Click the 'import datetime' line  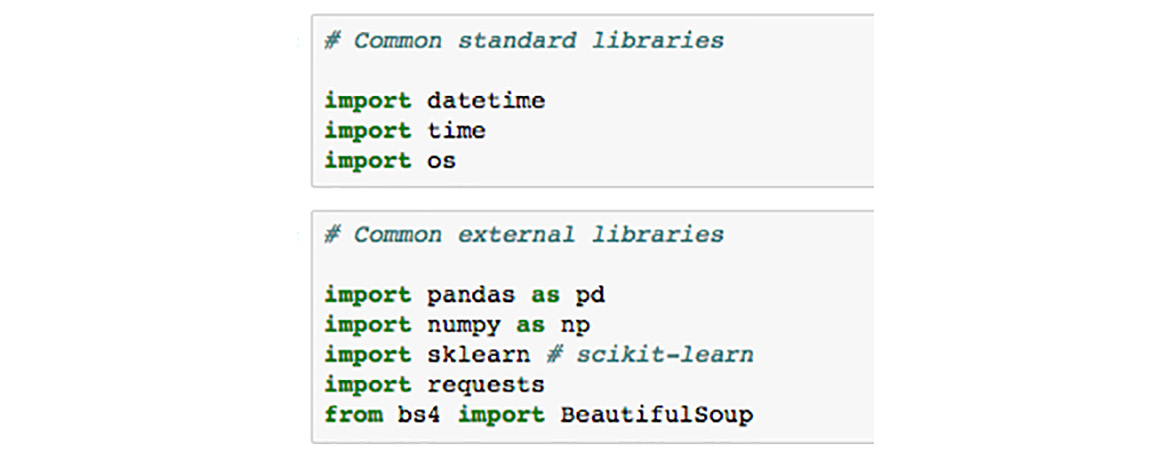click(434, 101)
